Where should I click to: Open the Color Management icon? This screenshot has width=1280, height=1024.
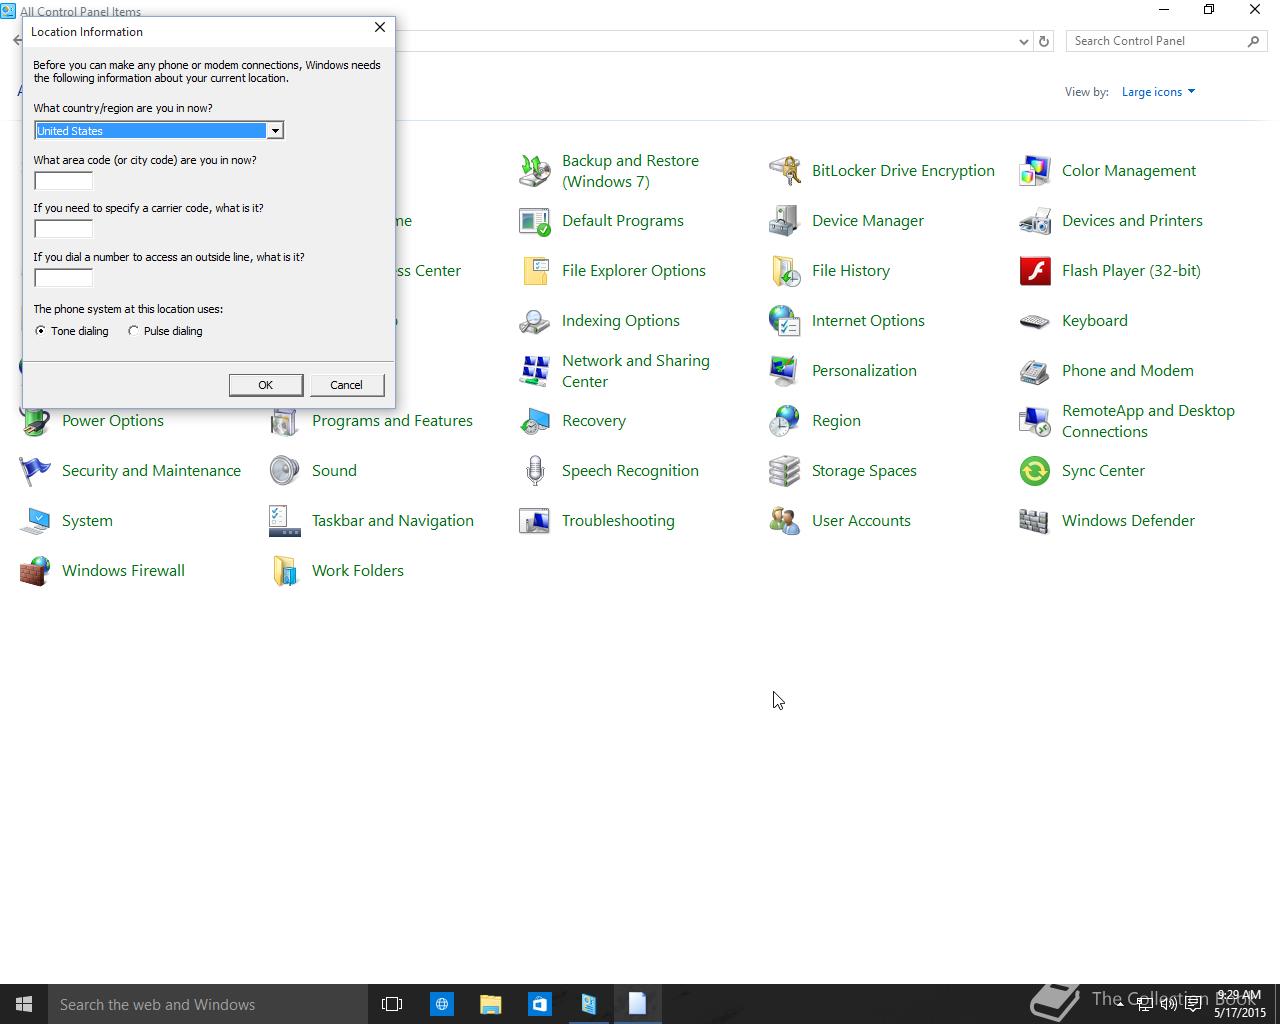(1035, 171)
